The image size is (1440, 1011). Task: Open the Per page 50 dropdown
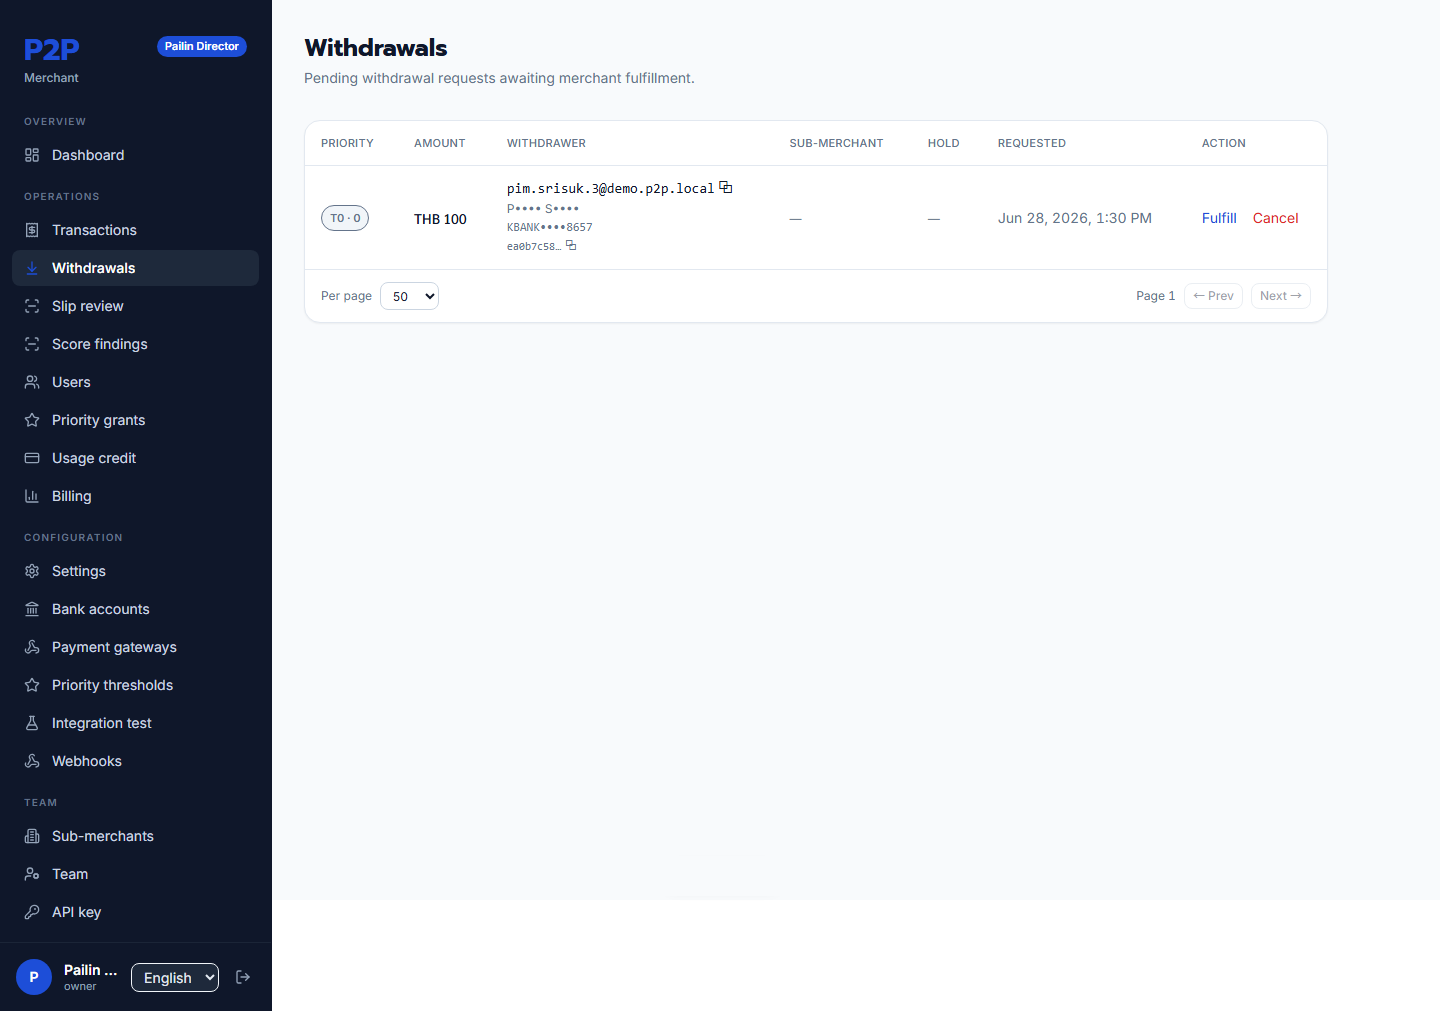[409, 296]
